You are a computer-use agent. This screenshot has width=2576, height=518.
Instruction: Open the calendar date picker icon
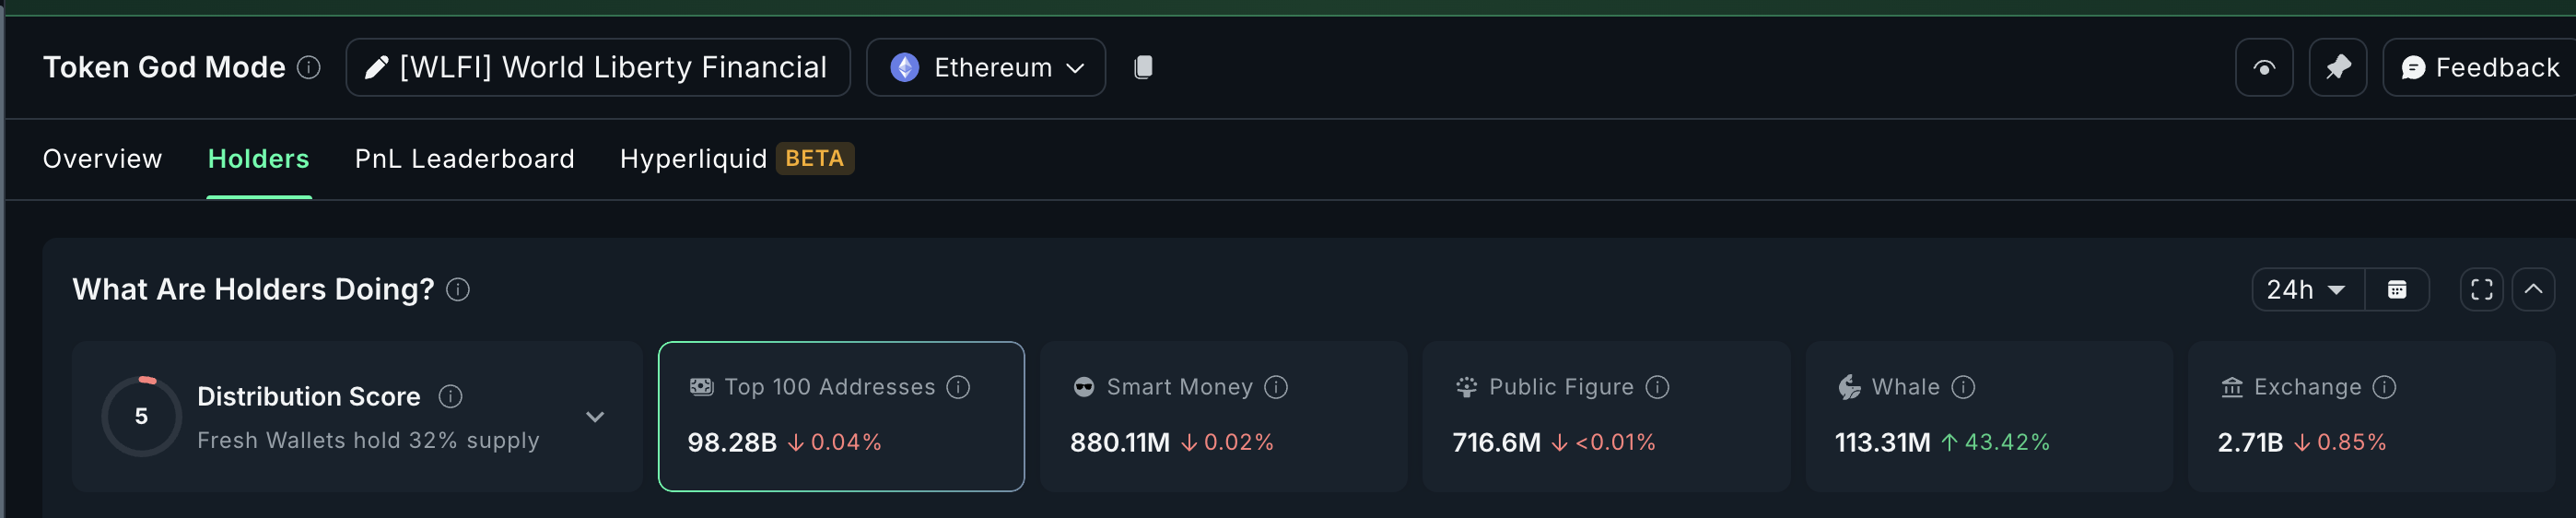coord(2396,290)
